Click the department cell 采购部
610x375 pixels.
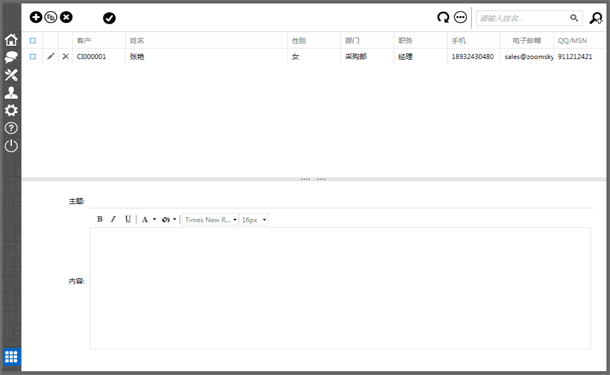coord(356,56)
